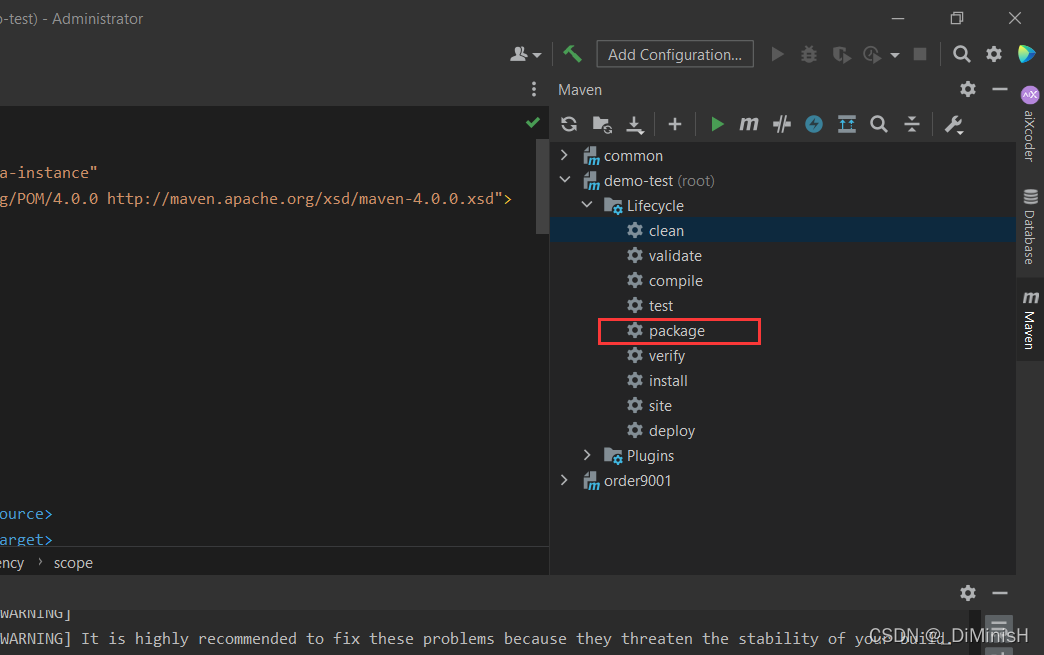1044x655 pixels.
Task: Collapse all Maven tree nodes icon
Action: tap(912, 124)
